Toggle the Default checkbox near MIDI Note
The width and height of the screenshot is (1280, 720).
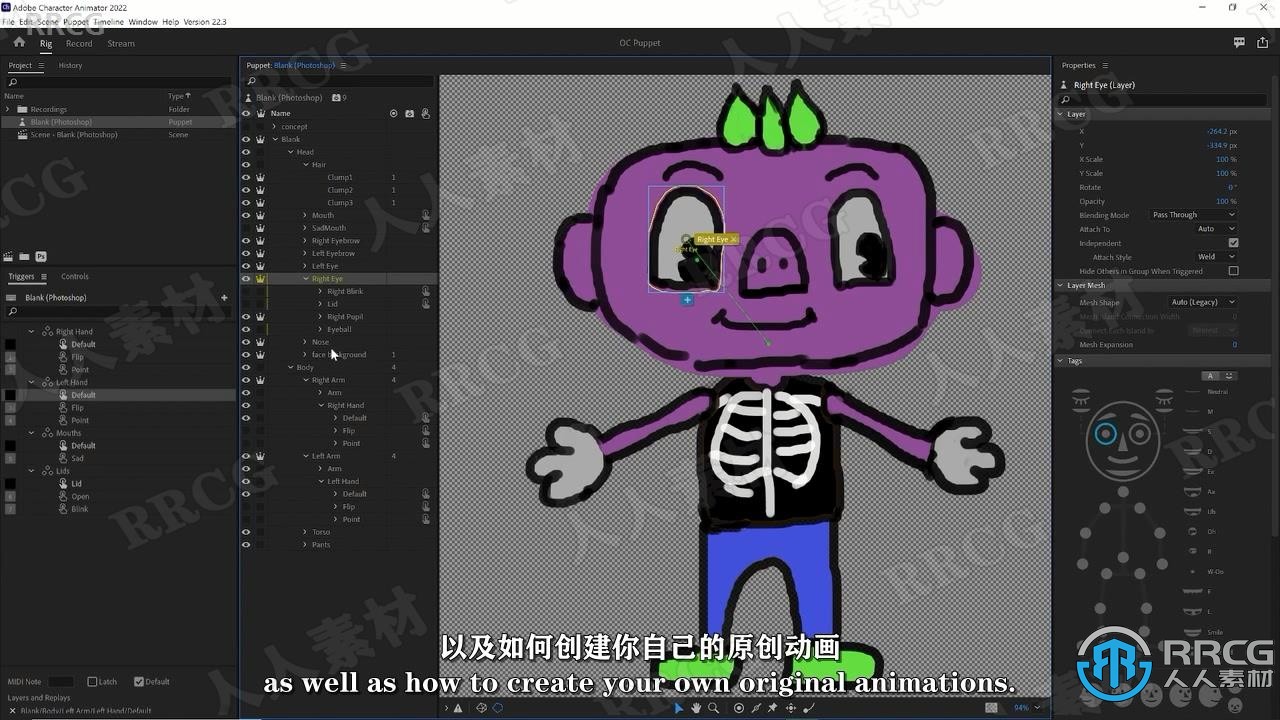[x=139, y=682]
